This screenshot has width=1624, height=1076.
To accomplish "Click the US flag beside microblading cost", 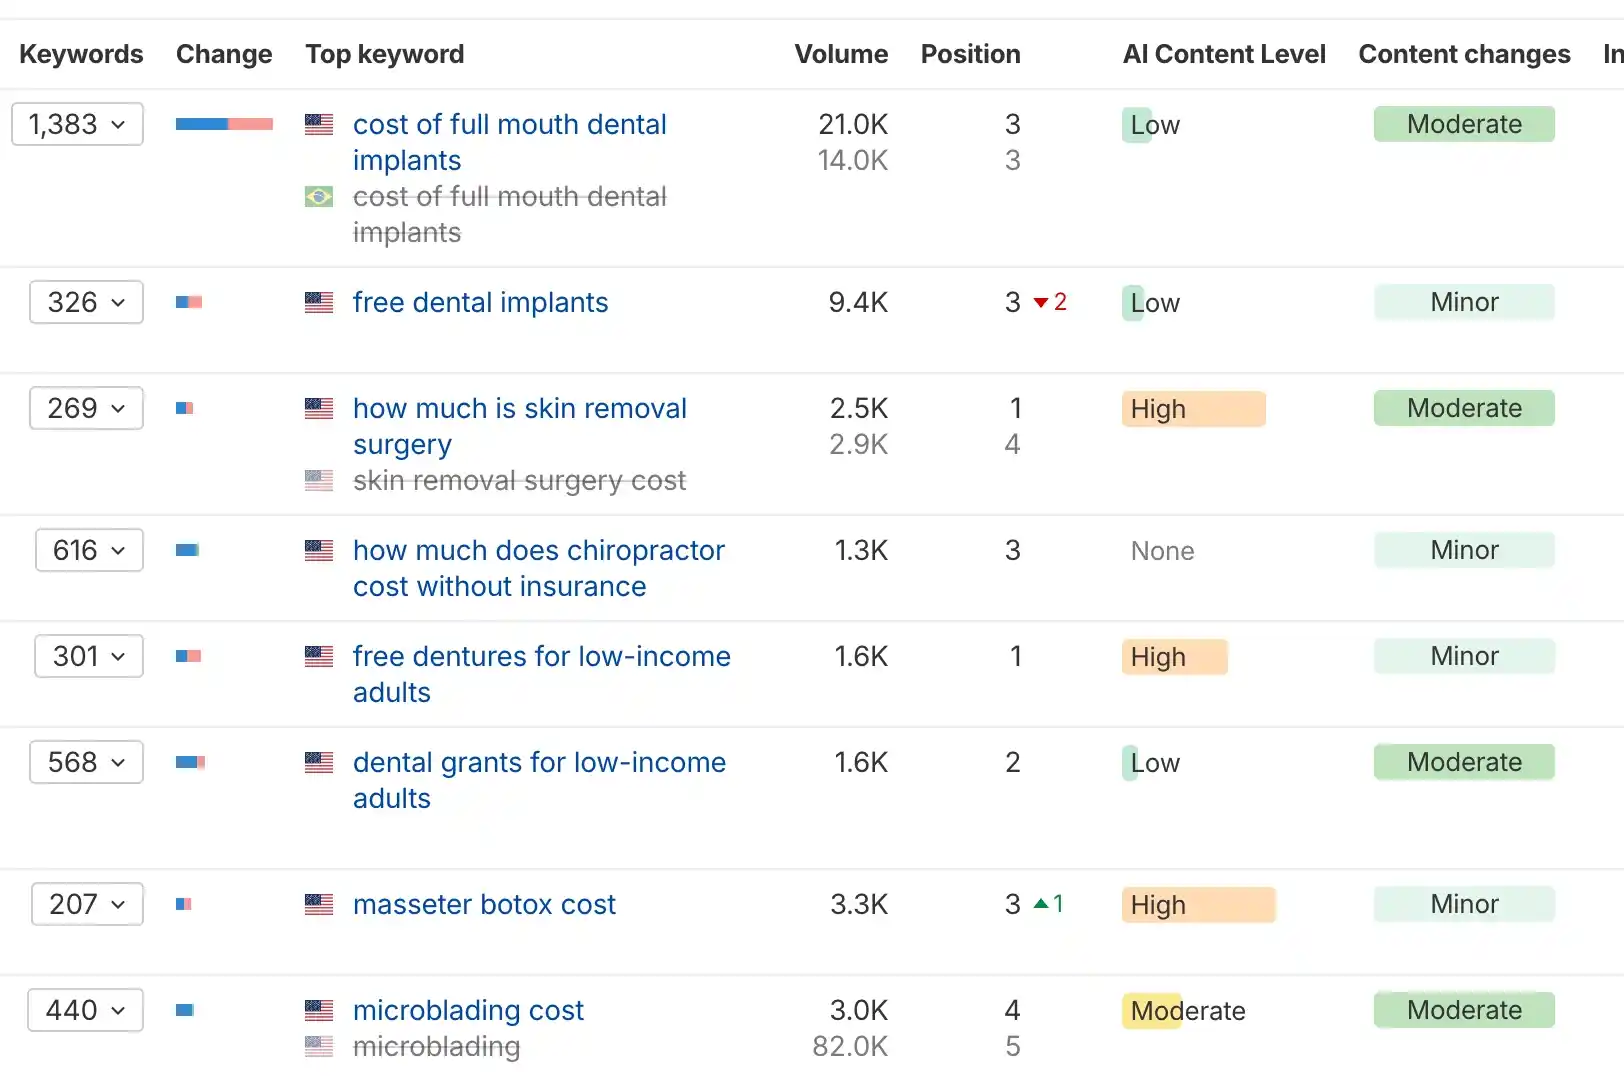I will pos(319,1010).
